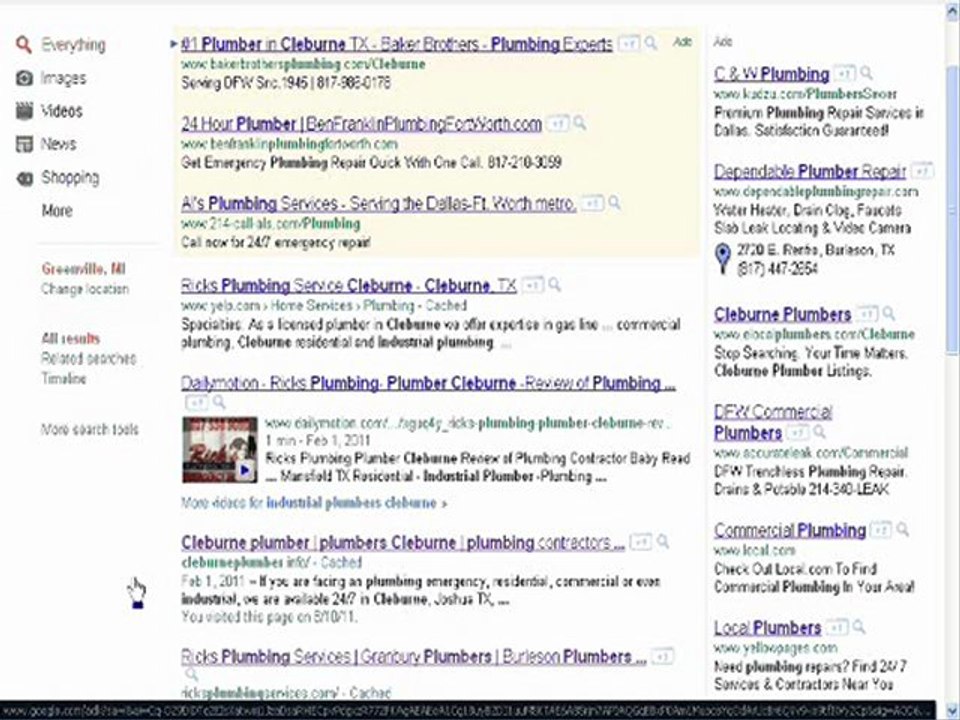Image resolution: width=960 pixels, height=720 pixels.
Task: Open Dependable Plumber Repair ad
Action: point(809,171)
